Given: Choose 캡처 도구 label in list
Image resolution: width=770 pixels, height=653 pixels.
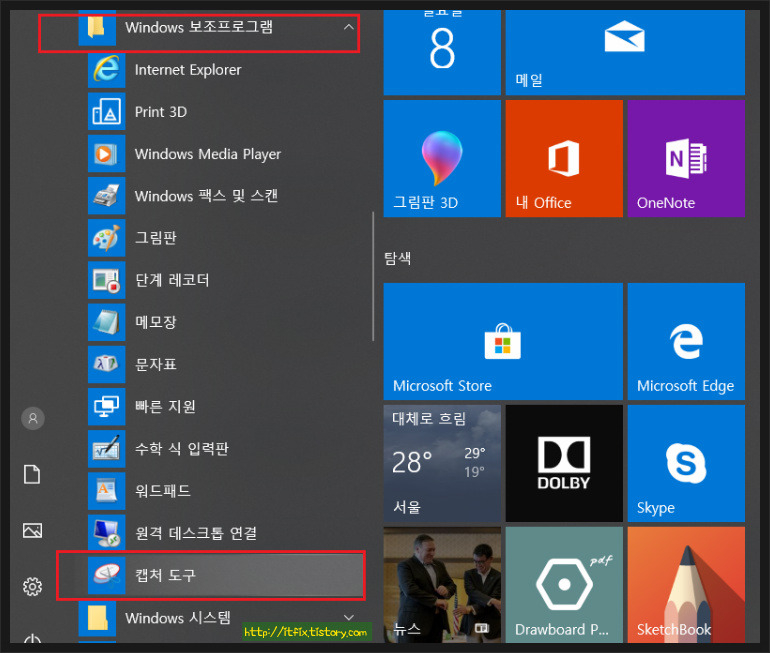Looking at the screenshot, I should tap(165, 575).
